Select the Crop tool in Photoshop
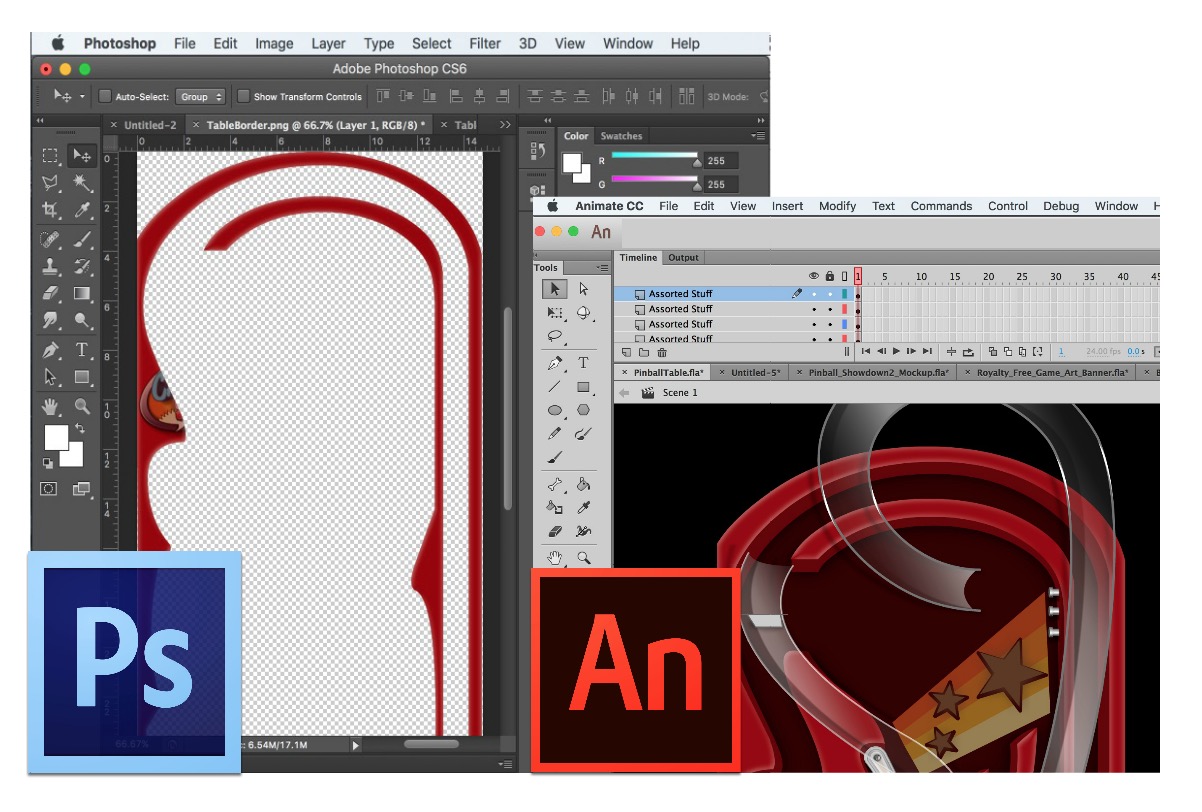1202x812 pixels. 49,210
